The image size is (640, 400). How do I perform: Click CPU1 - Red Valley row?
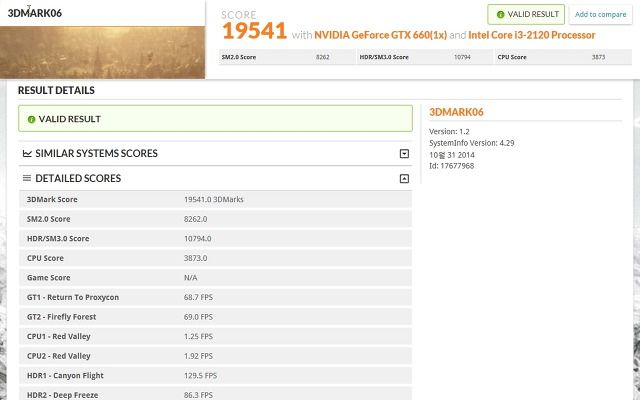[215, 336]
